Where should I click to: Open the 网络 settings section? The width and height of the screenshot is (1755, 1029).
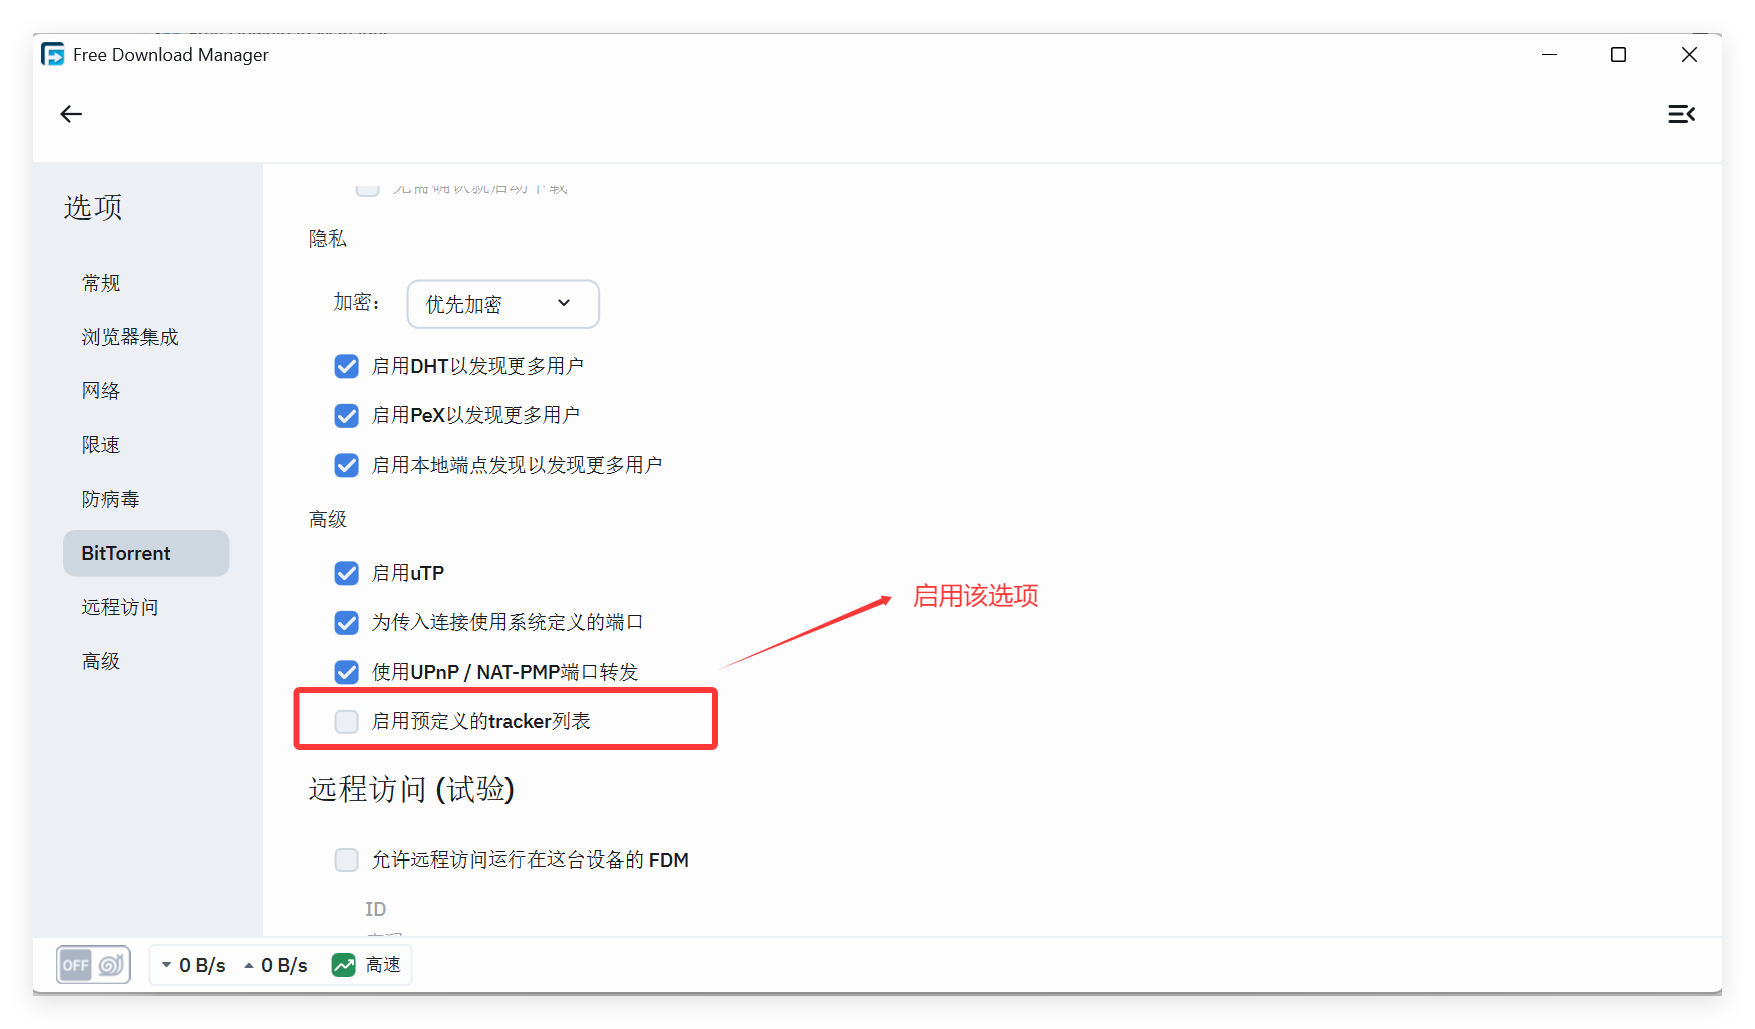tap(101, 391)
